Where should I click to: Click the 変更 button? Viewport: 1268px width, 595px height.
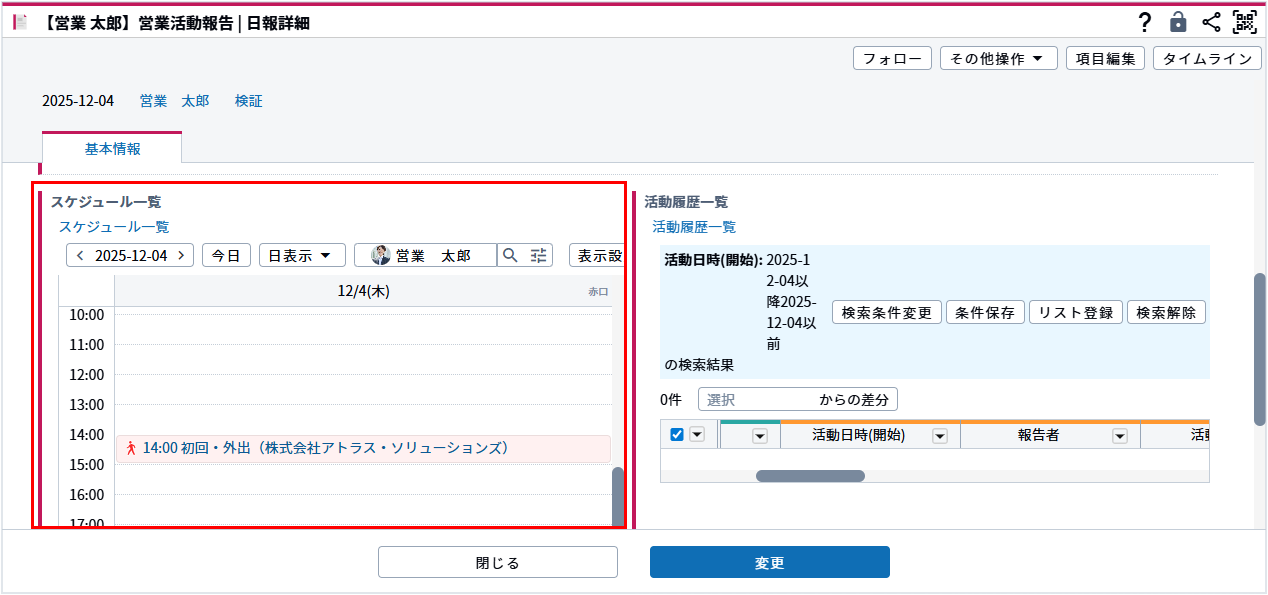point(769,563)
